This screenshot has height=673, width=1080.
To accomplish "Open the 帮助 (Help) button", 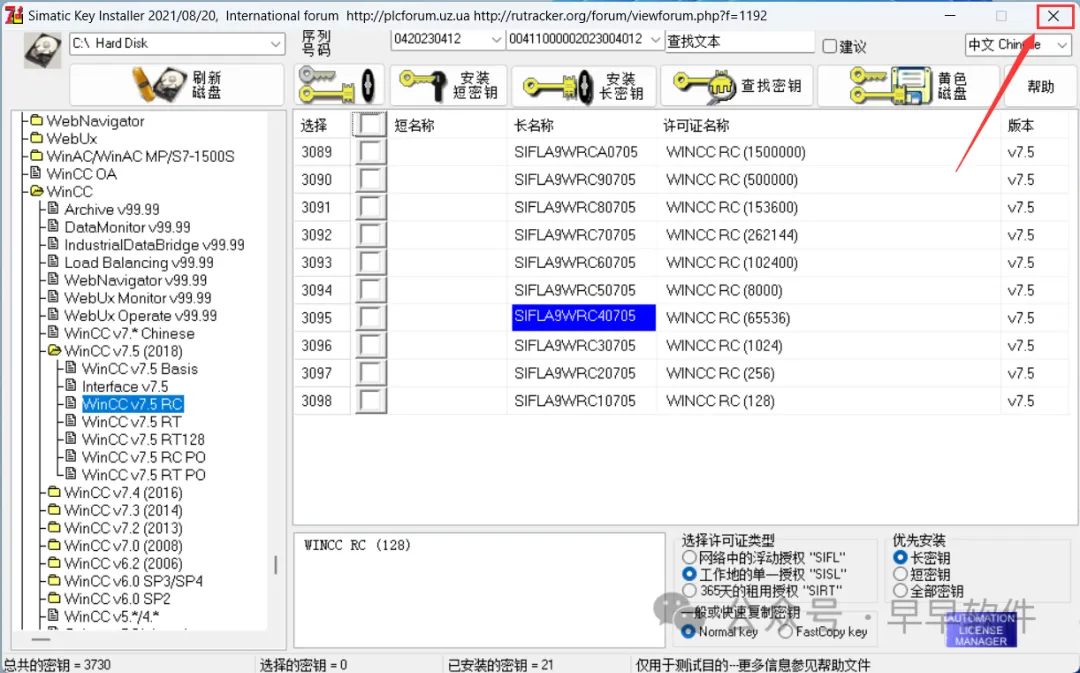I will point(1040,85).
